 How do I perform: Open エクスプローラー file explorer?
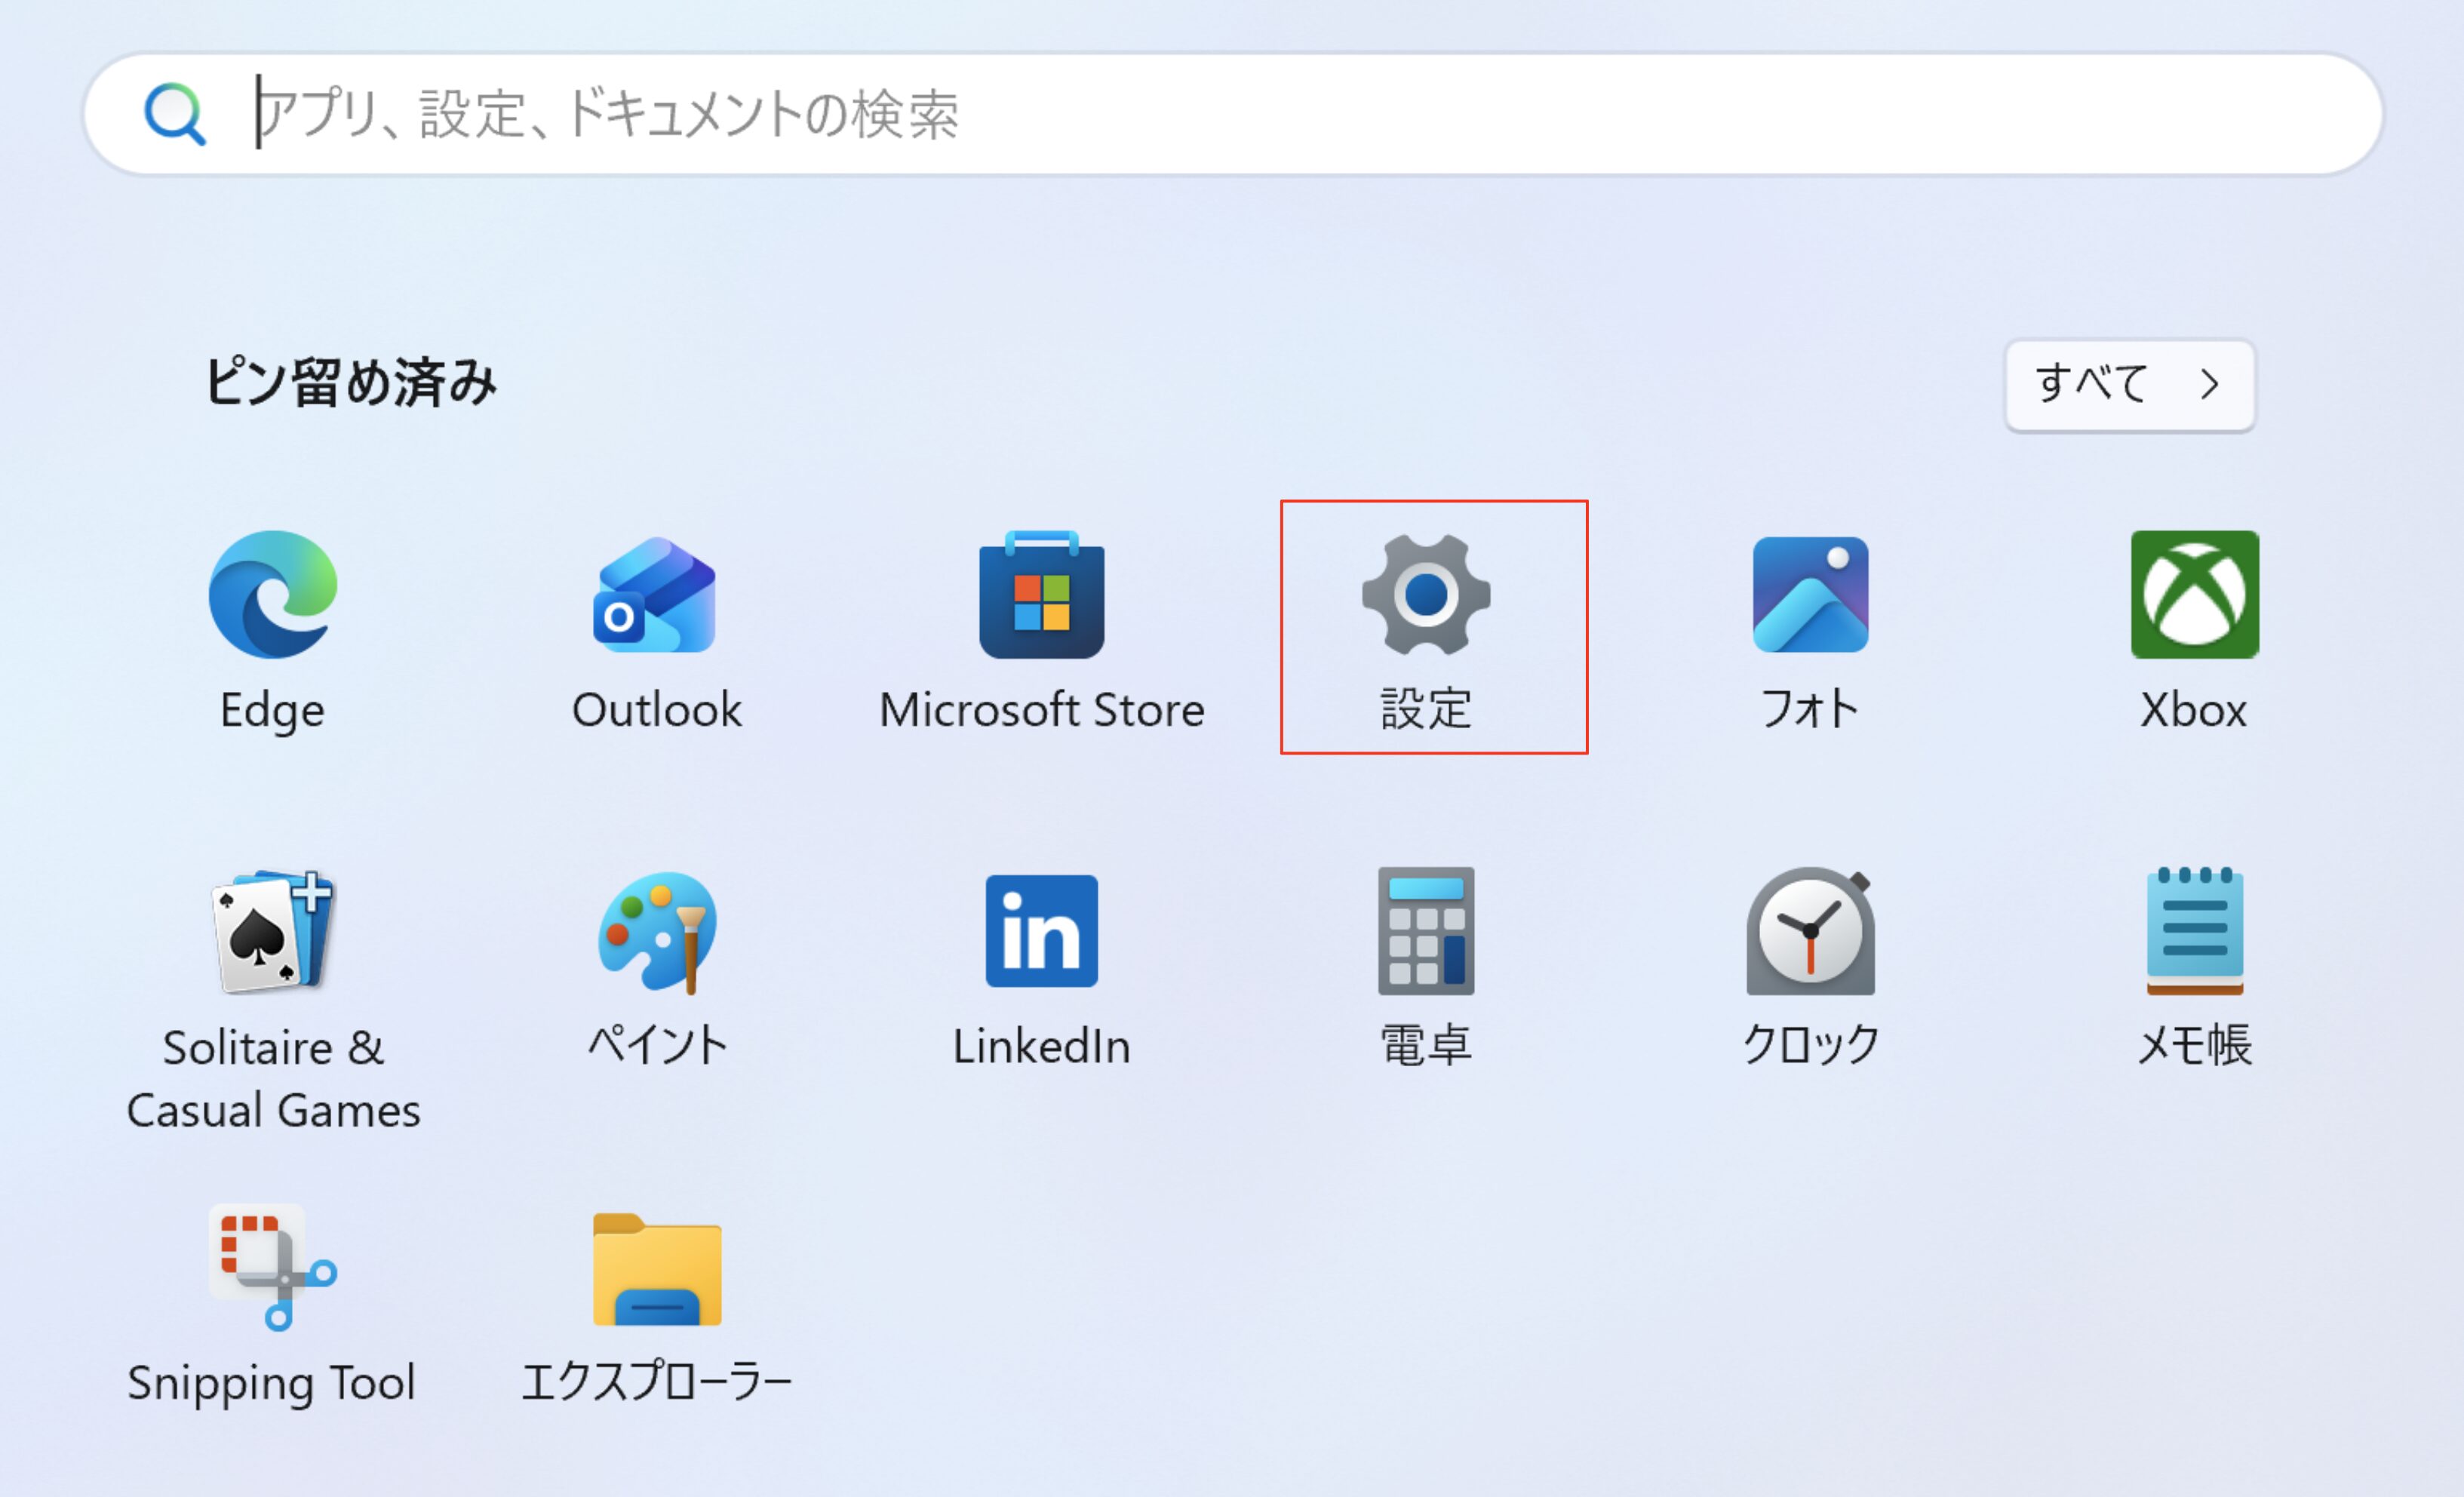click(656, 1267)
